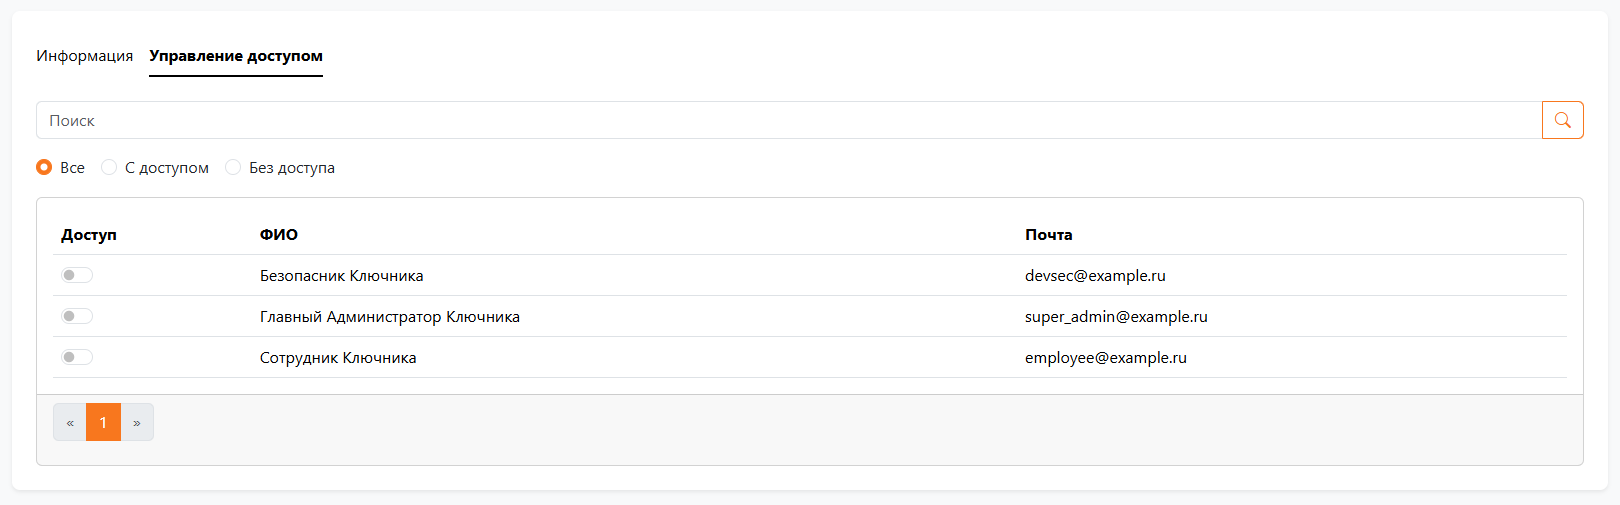Viewport: 1620px width, 505px height.
Task: Select the С доступом radio filter
Action: (x=109, y=167)
